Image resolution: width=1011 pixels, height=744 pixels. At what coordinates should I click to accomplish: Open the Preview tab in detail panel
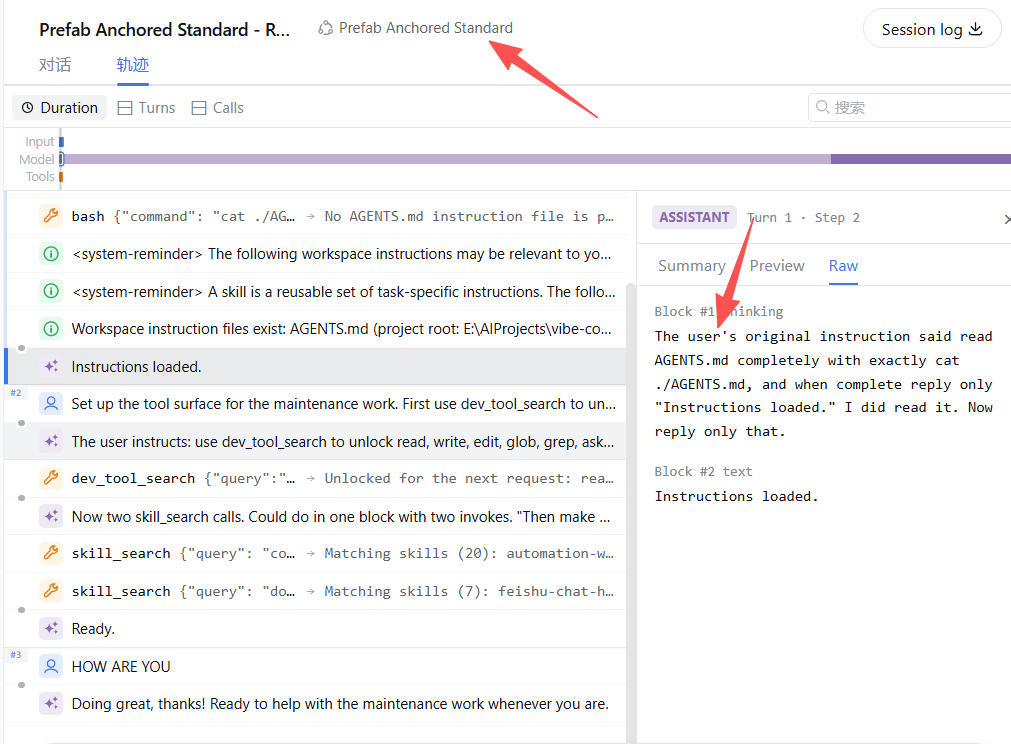point(777,266)
